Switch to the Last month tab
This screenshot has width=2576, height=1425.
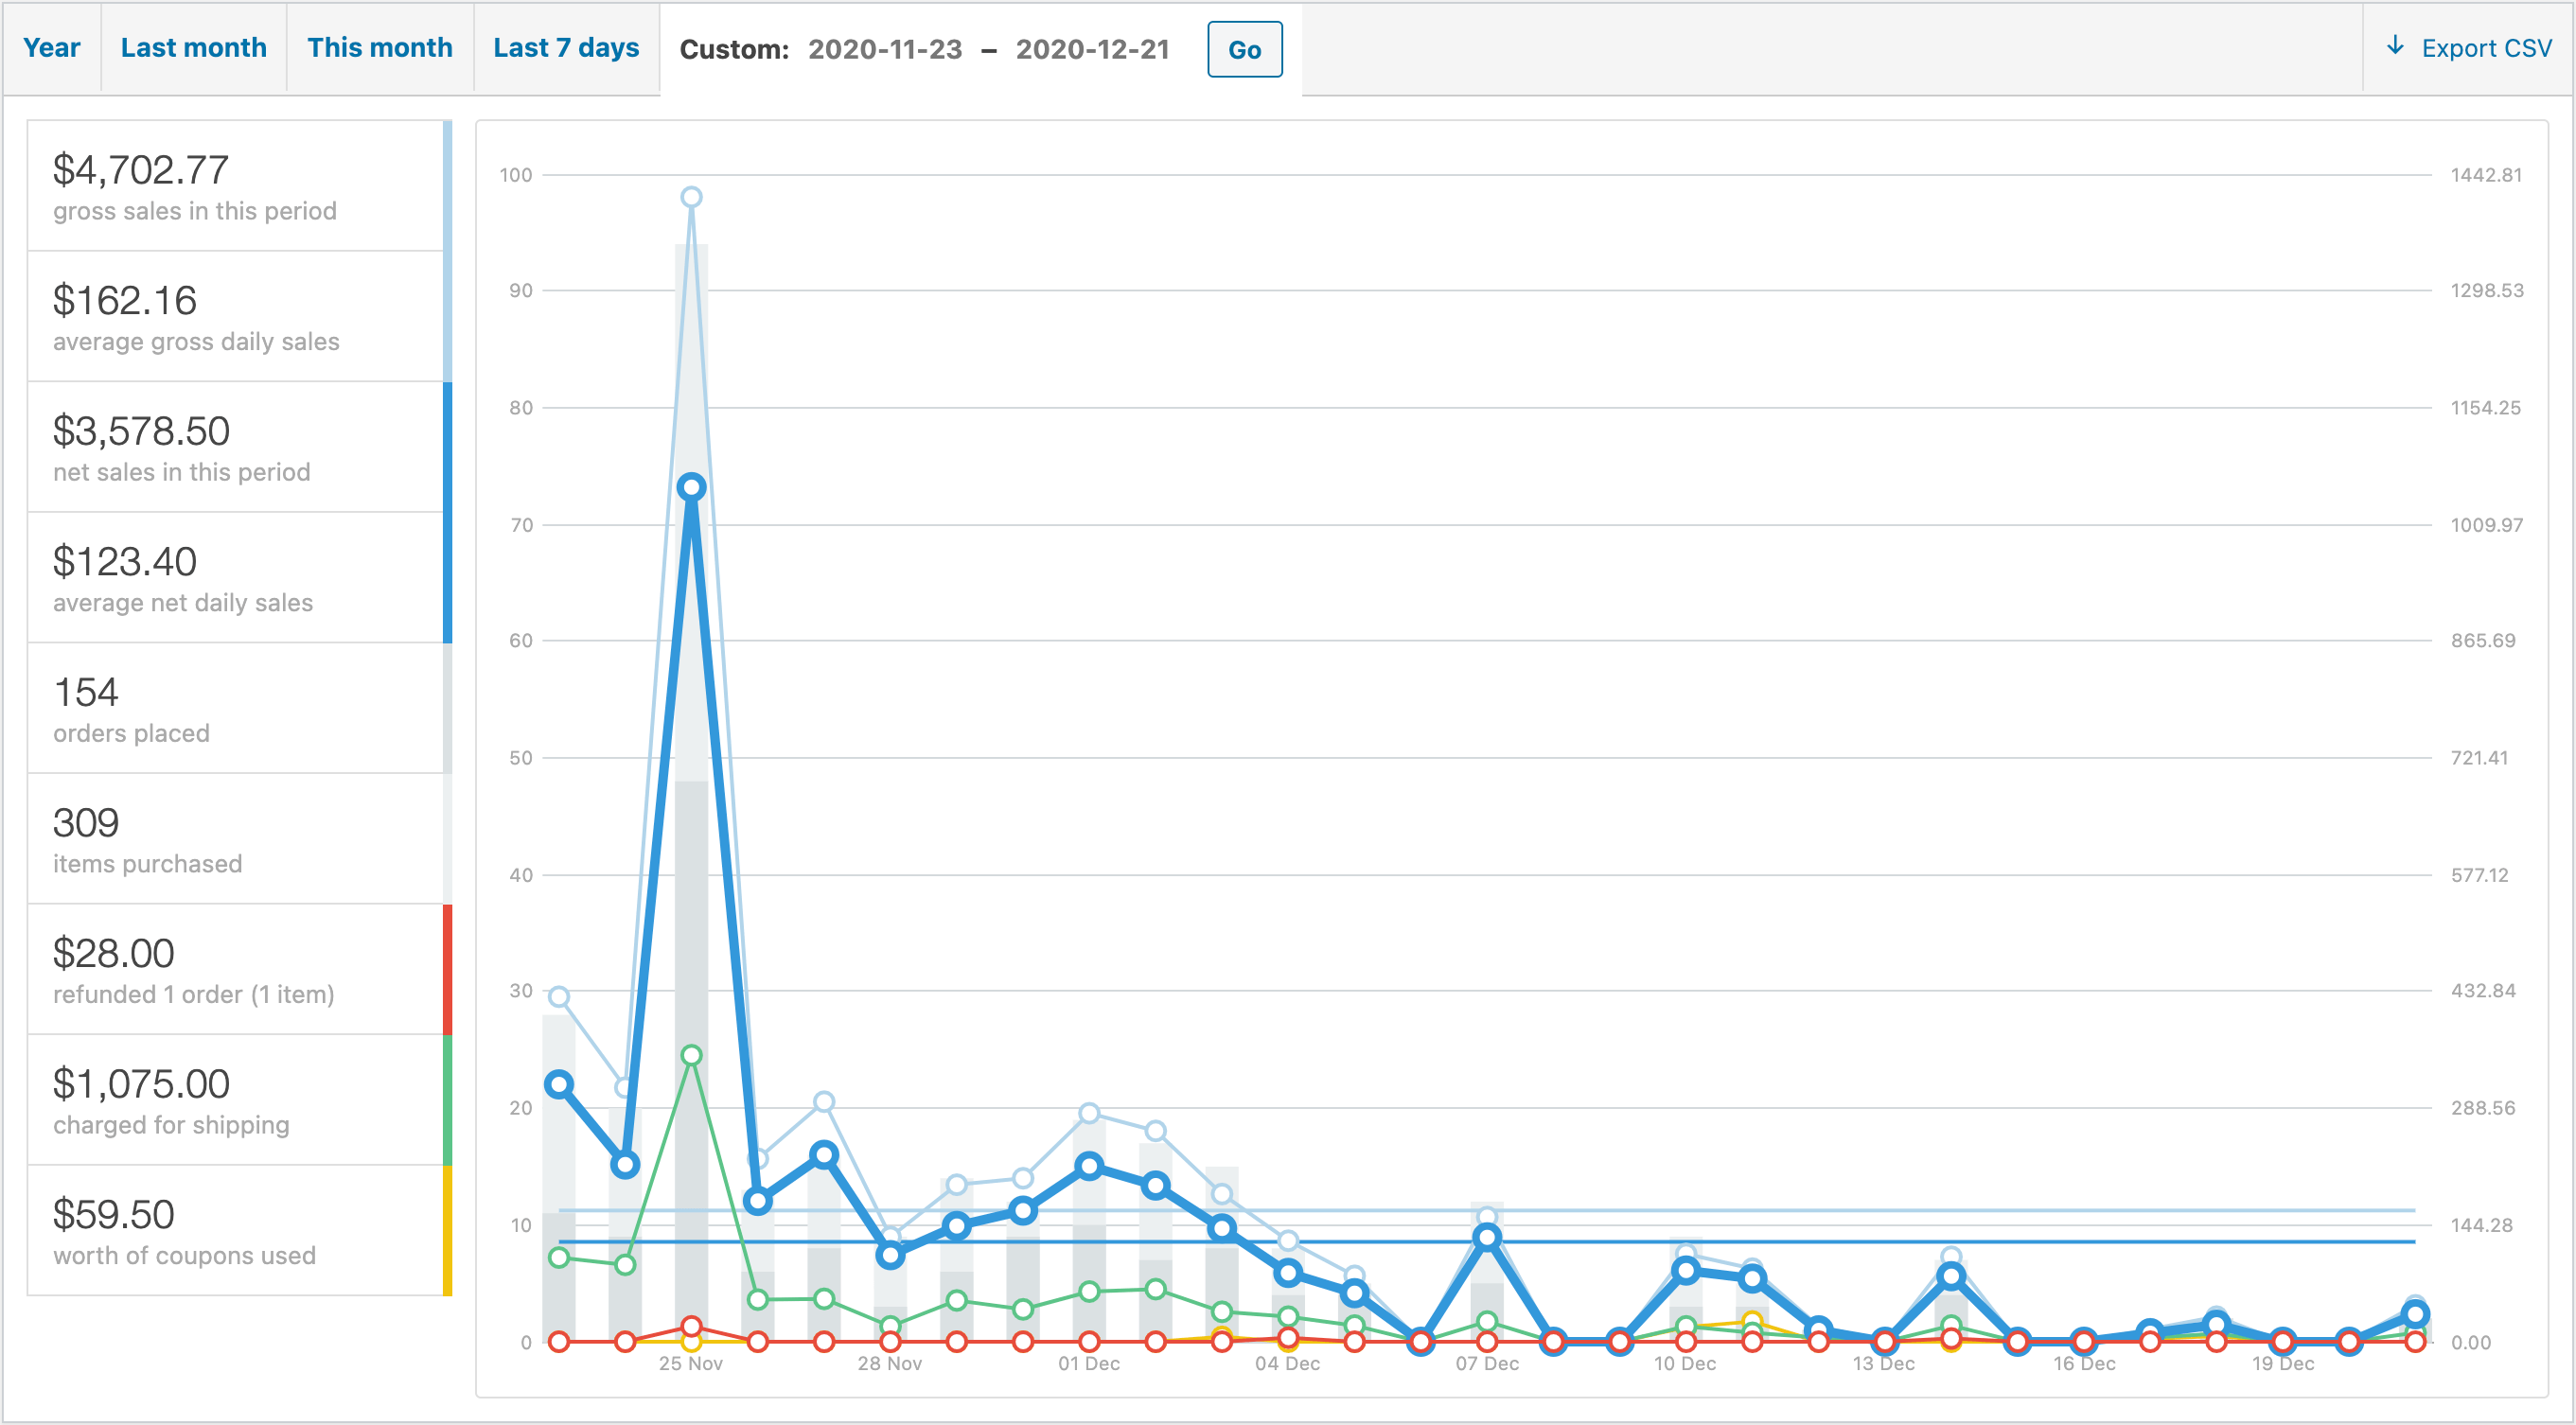point(193,48)
